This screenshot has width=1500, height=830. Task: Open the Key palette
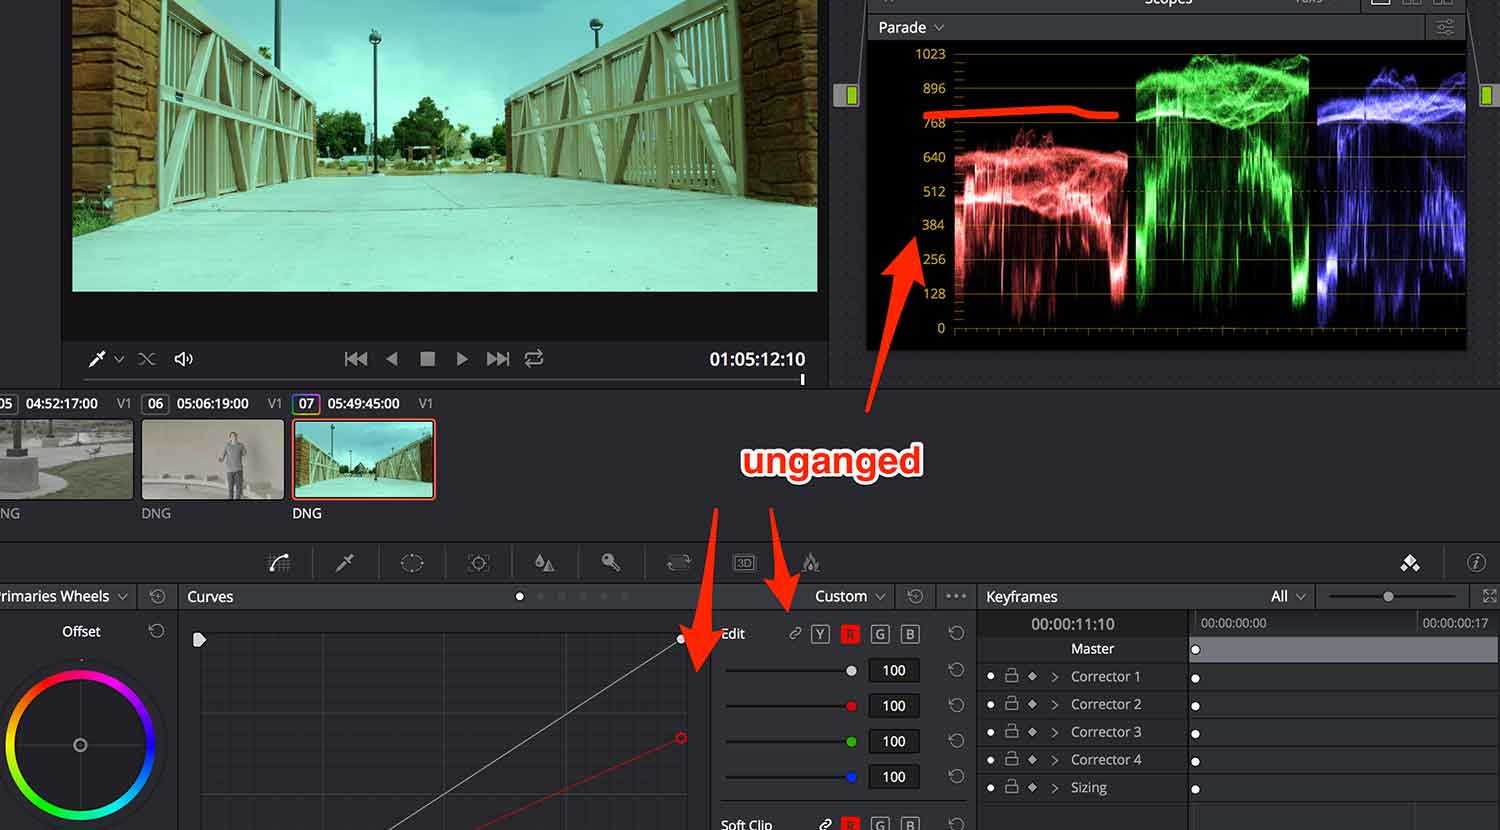click(611, 563)
